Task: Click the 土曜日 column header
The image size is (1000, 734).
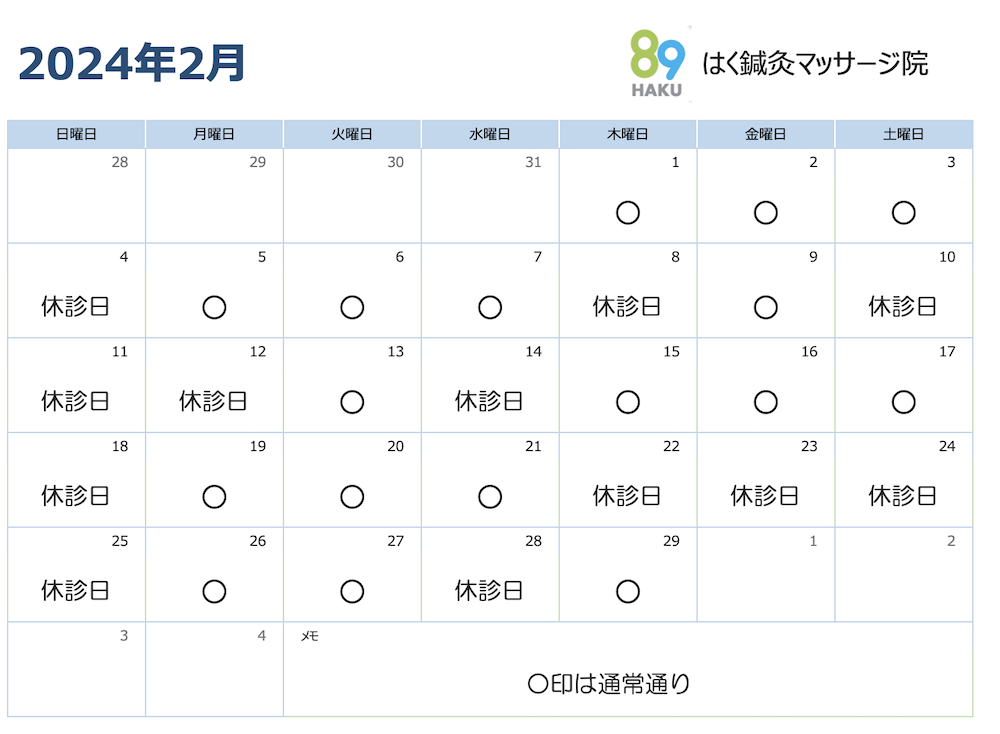Action: click(904, 134)
